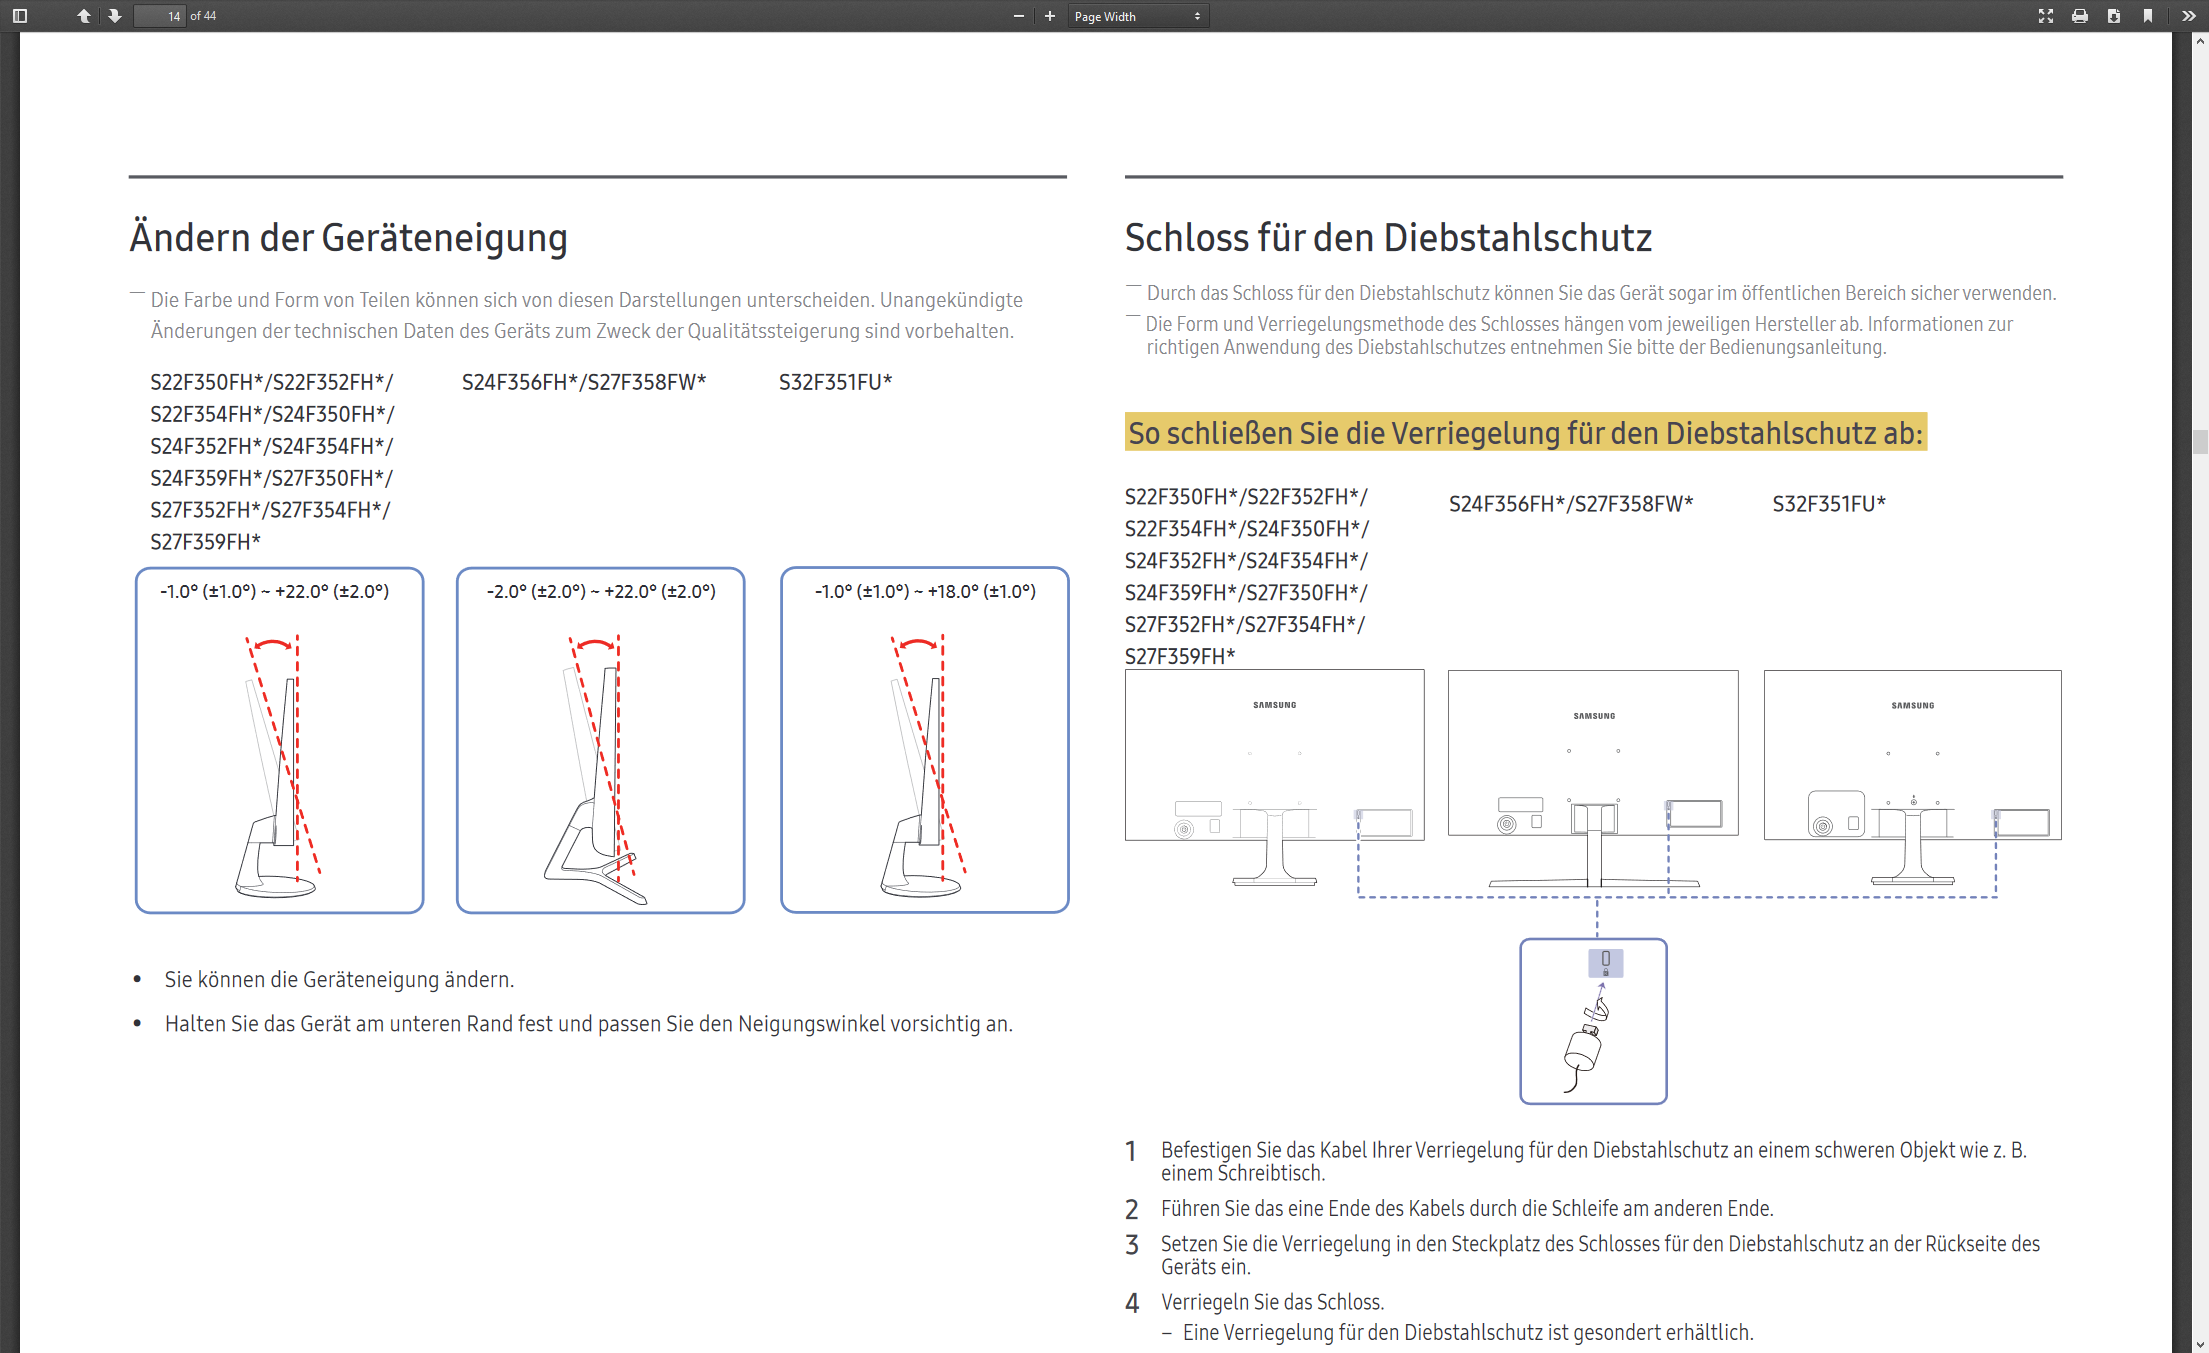Print the document
This screenshot has height=1353, width=2209.
click(2080, 16)
